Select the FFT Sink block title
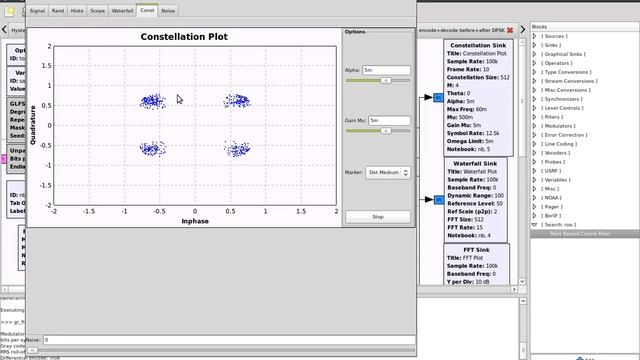 pyautogui.click(x=476, y=249)
